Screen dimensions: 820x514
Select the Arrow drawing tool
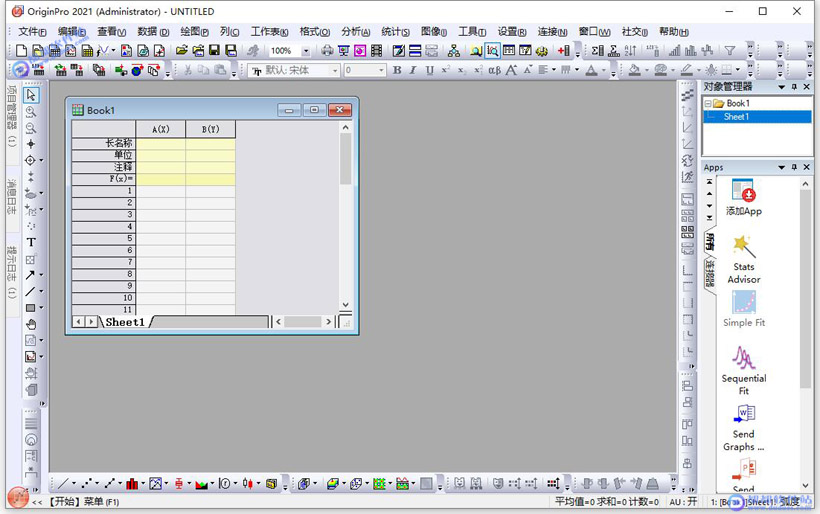30,275
